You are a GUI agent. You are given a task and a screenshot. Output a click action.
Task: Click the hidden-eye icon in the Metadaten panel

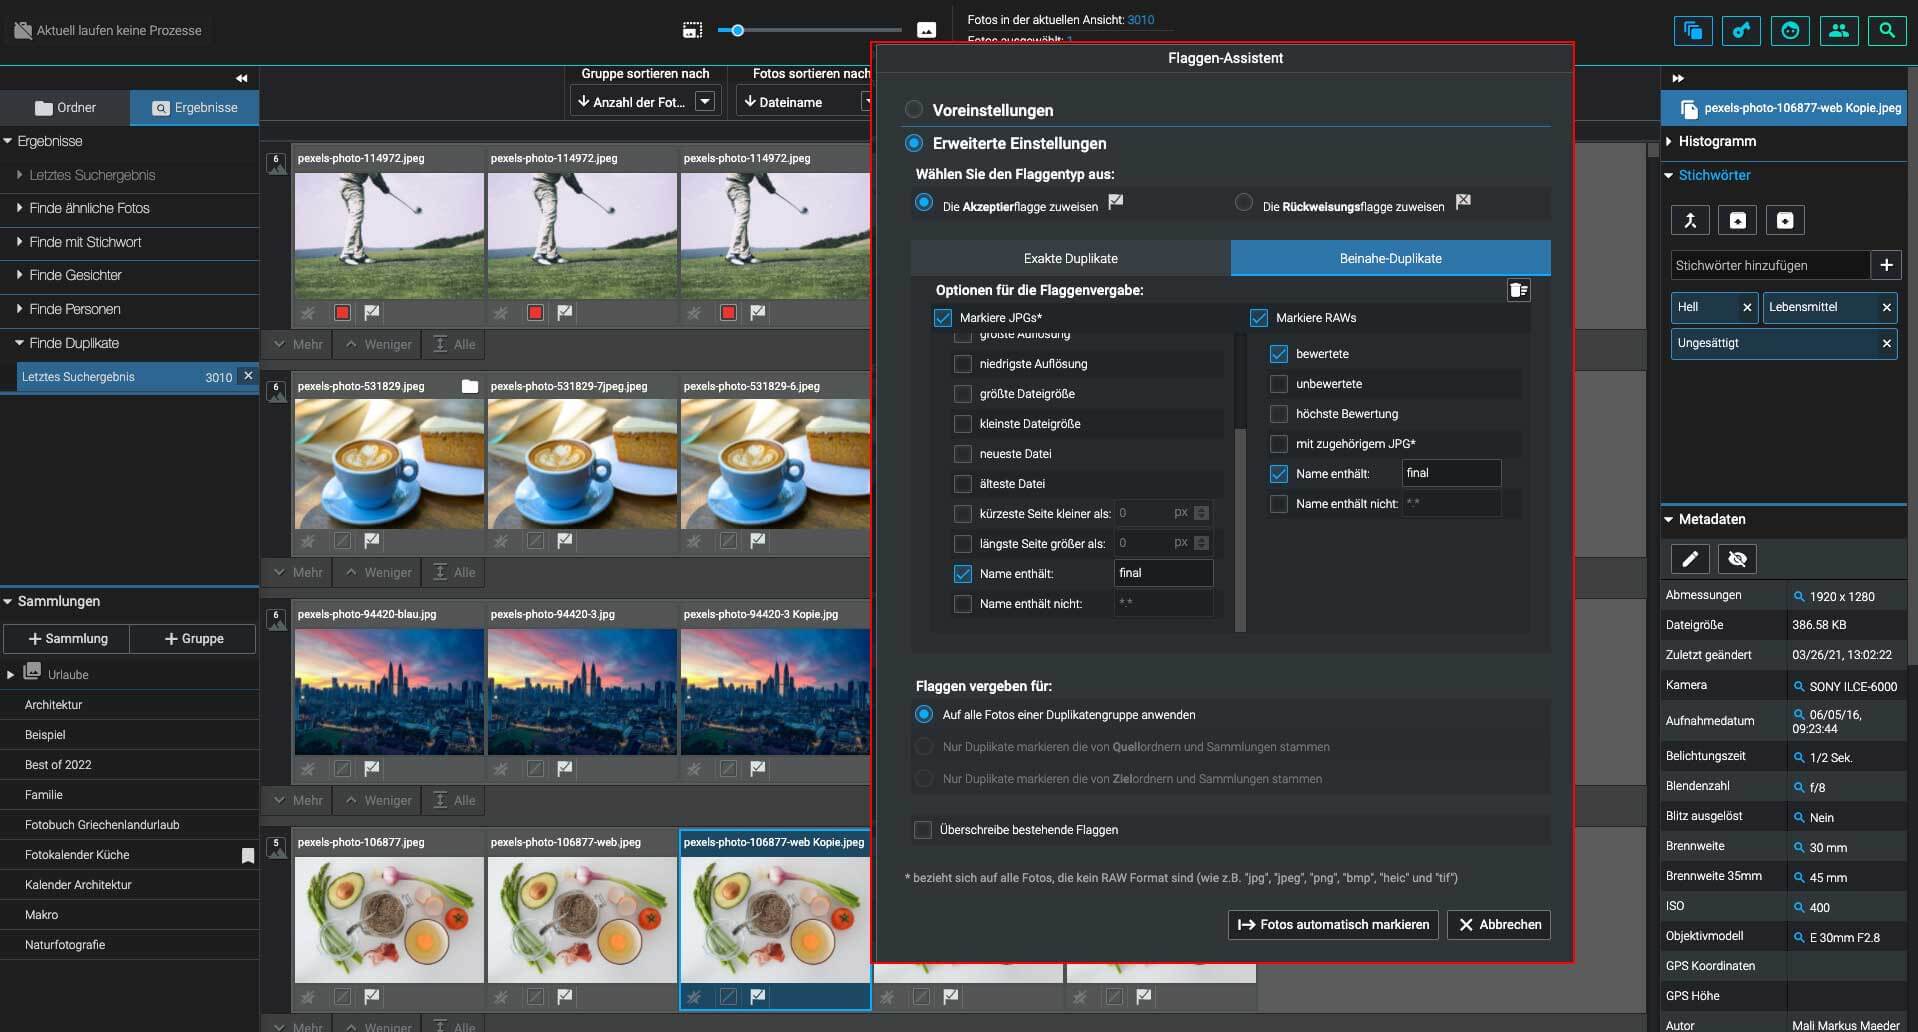[x=1737, y=559]
